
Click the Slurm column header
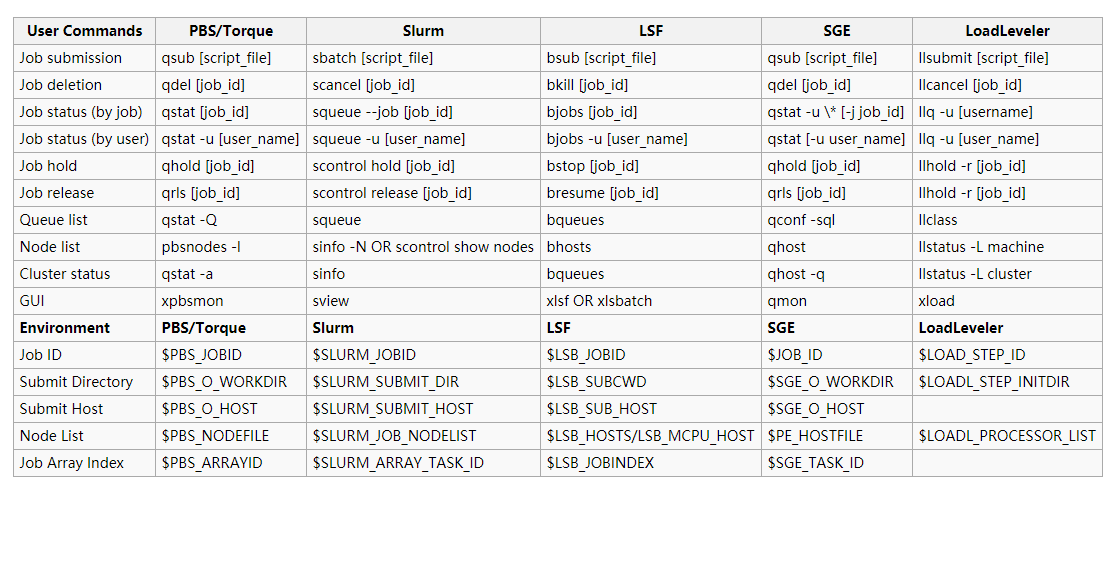tap(423, 31)
